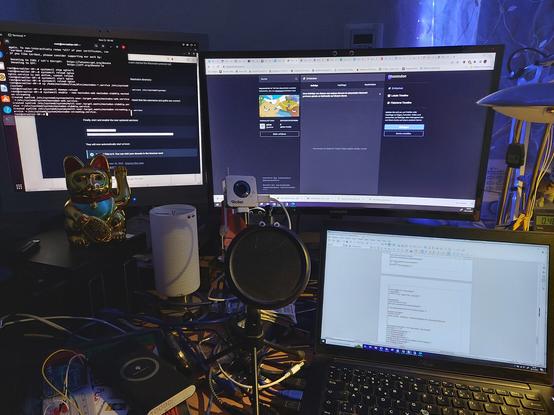Open Rhythmbox icon in the Ubuntu dock
This screenshot has width=554, height=415.
tap(2, 77)
